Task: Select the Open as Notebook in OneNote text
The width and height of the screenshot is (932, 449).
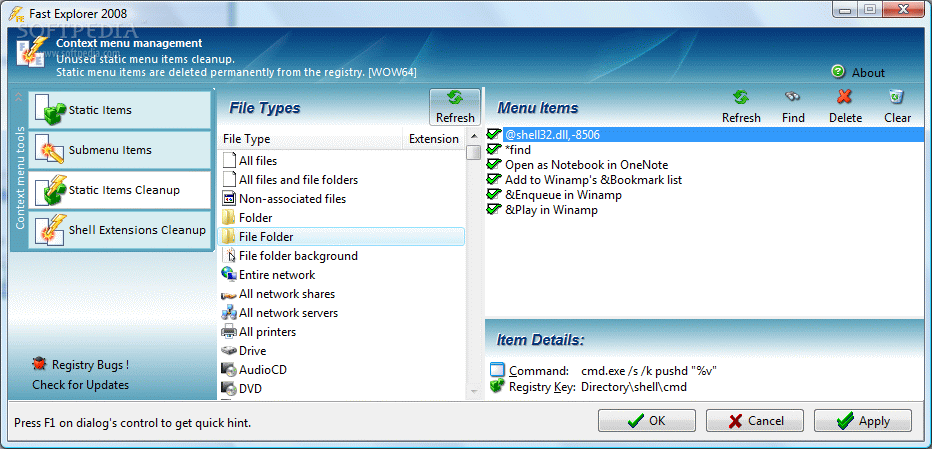Action: [x=587, y=165]
